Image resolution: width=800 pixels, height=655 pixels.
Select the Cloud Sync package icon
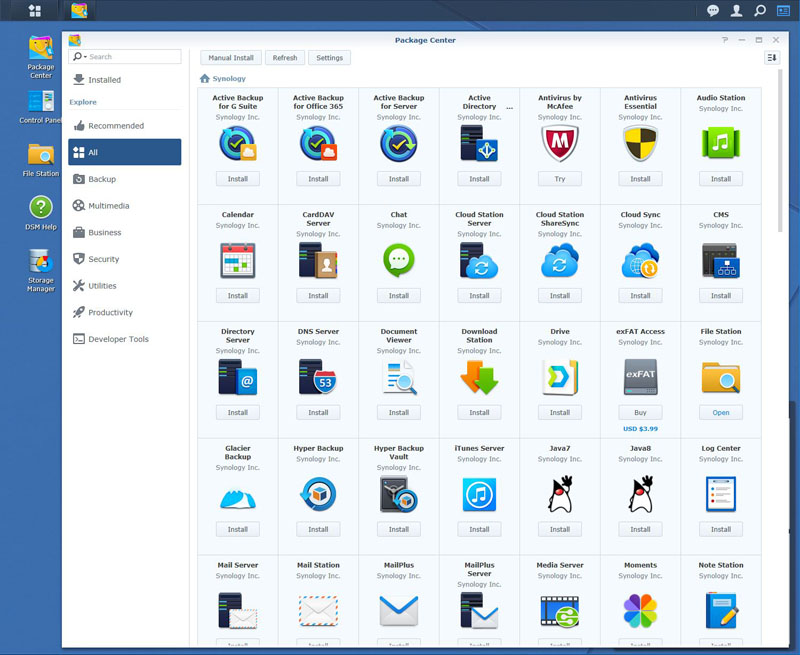[640, 261]
